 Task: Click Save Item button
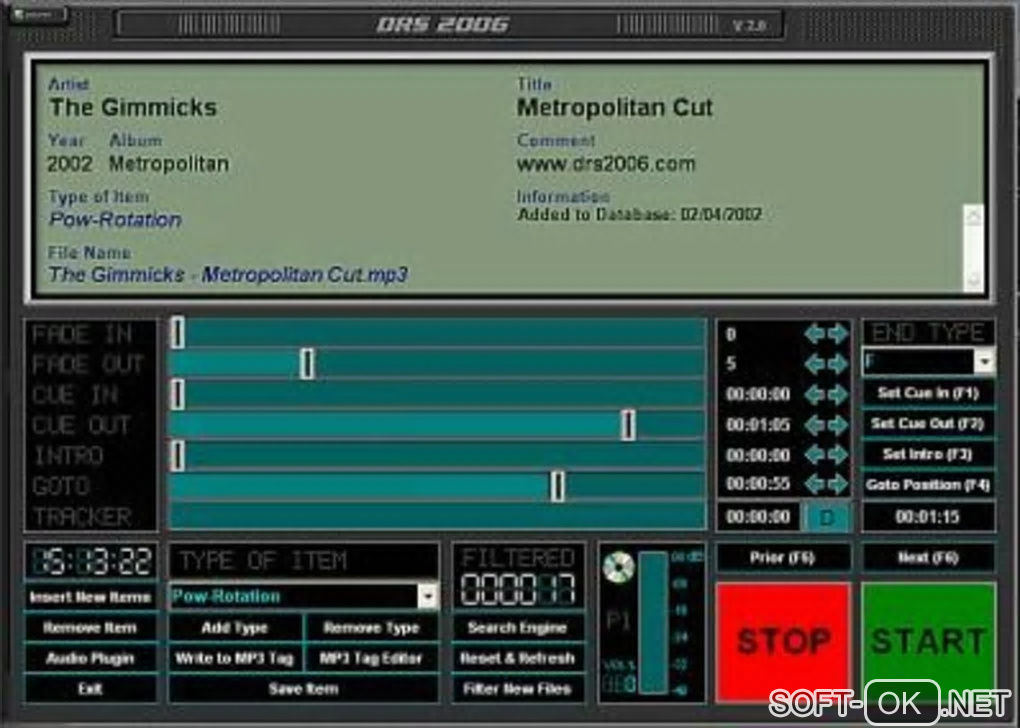point(304,689)
